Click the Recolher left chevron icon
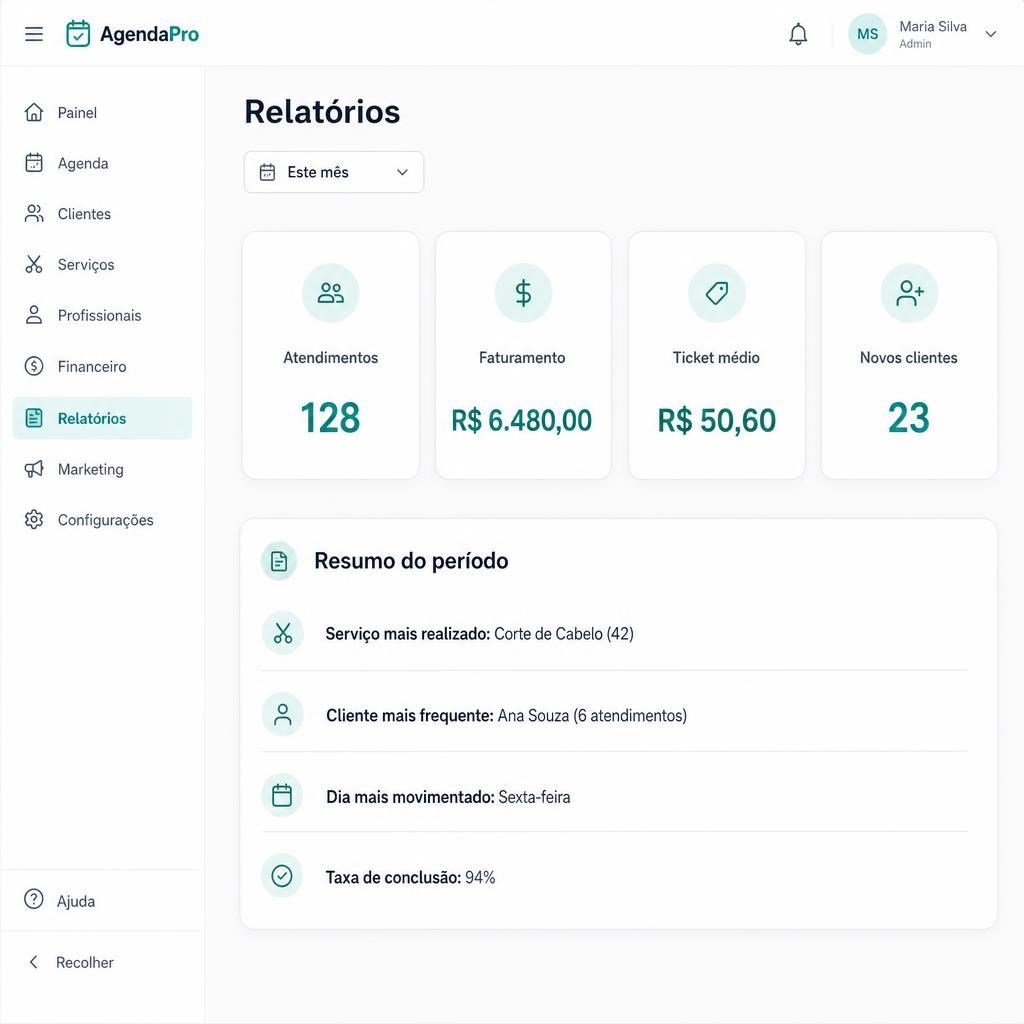The width and height of the screenshot is (1024, 1024). [33, 962]
